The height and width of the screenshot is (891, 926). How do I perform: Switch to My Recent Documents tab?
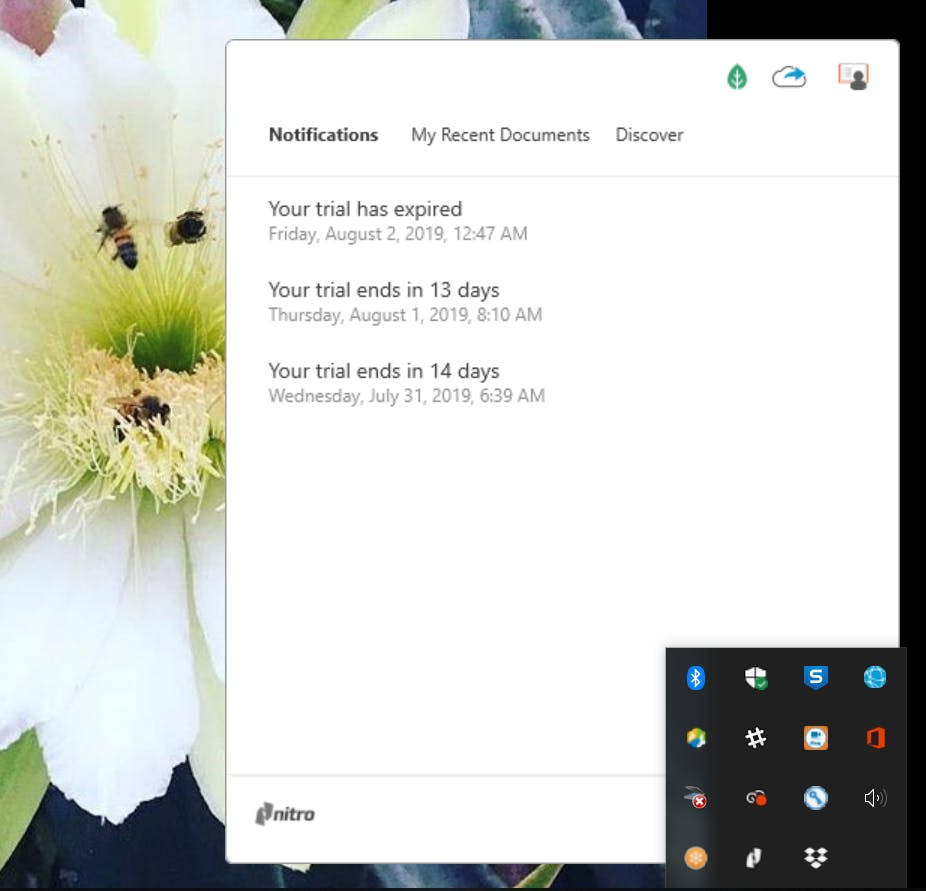pyautogui.click(x=500, y=135)
